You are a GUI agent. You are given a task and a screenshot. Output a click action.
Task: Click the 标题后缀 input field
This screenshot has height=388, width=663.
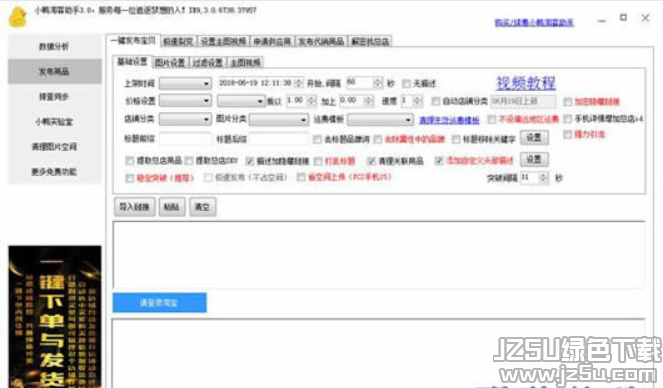coord(279,139)
